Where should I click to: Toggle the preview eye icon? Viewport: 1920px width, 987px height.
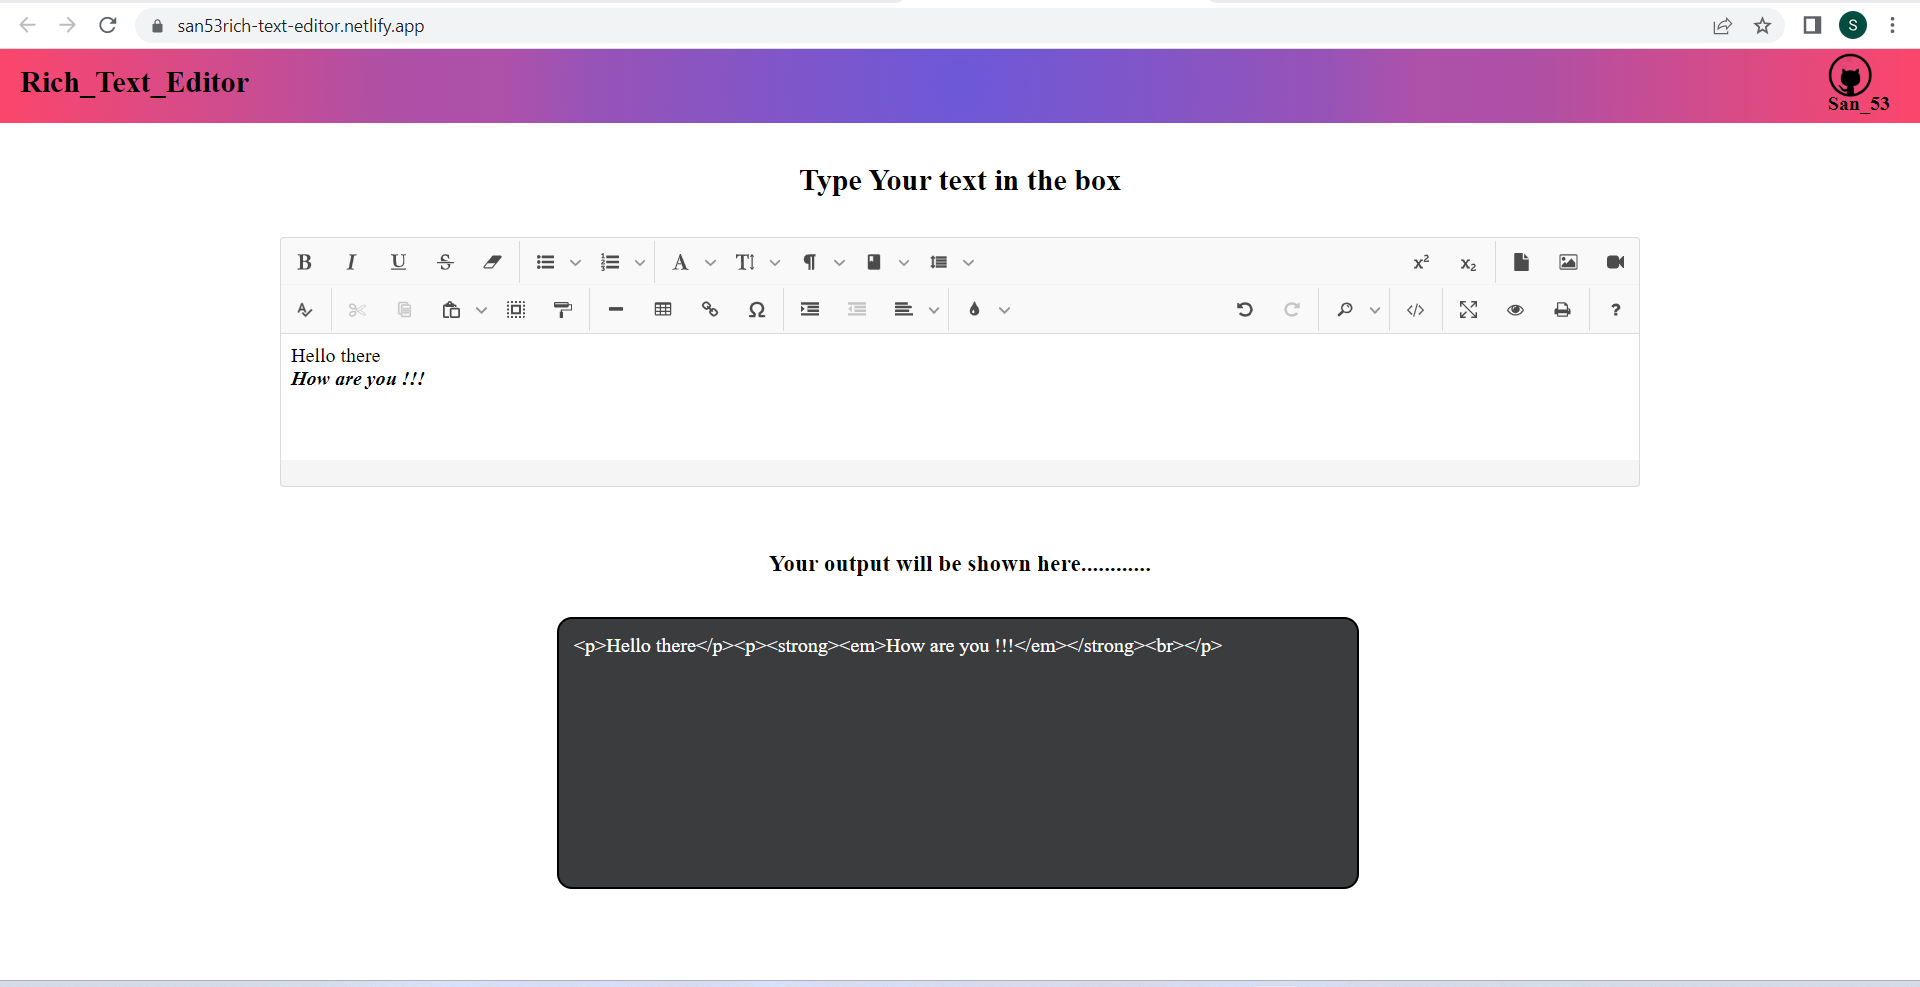pyautogui.click(x=1515, y=310)
